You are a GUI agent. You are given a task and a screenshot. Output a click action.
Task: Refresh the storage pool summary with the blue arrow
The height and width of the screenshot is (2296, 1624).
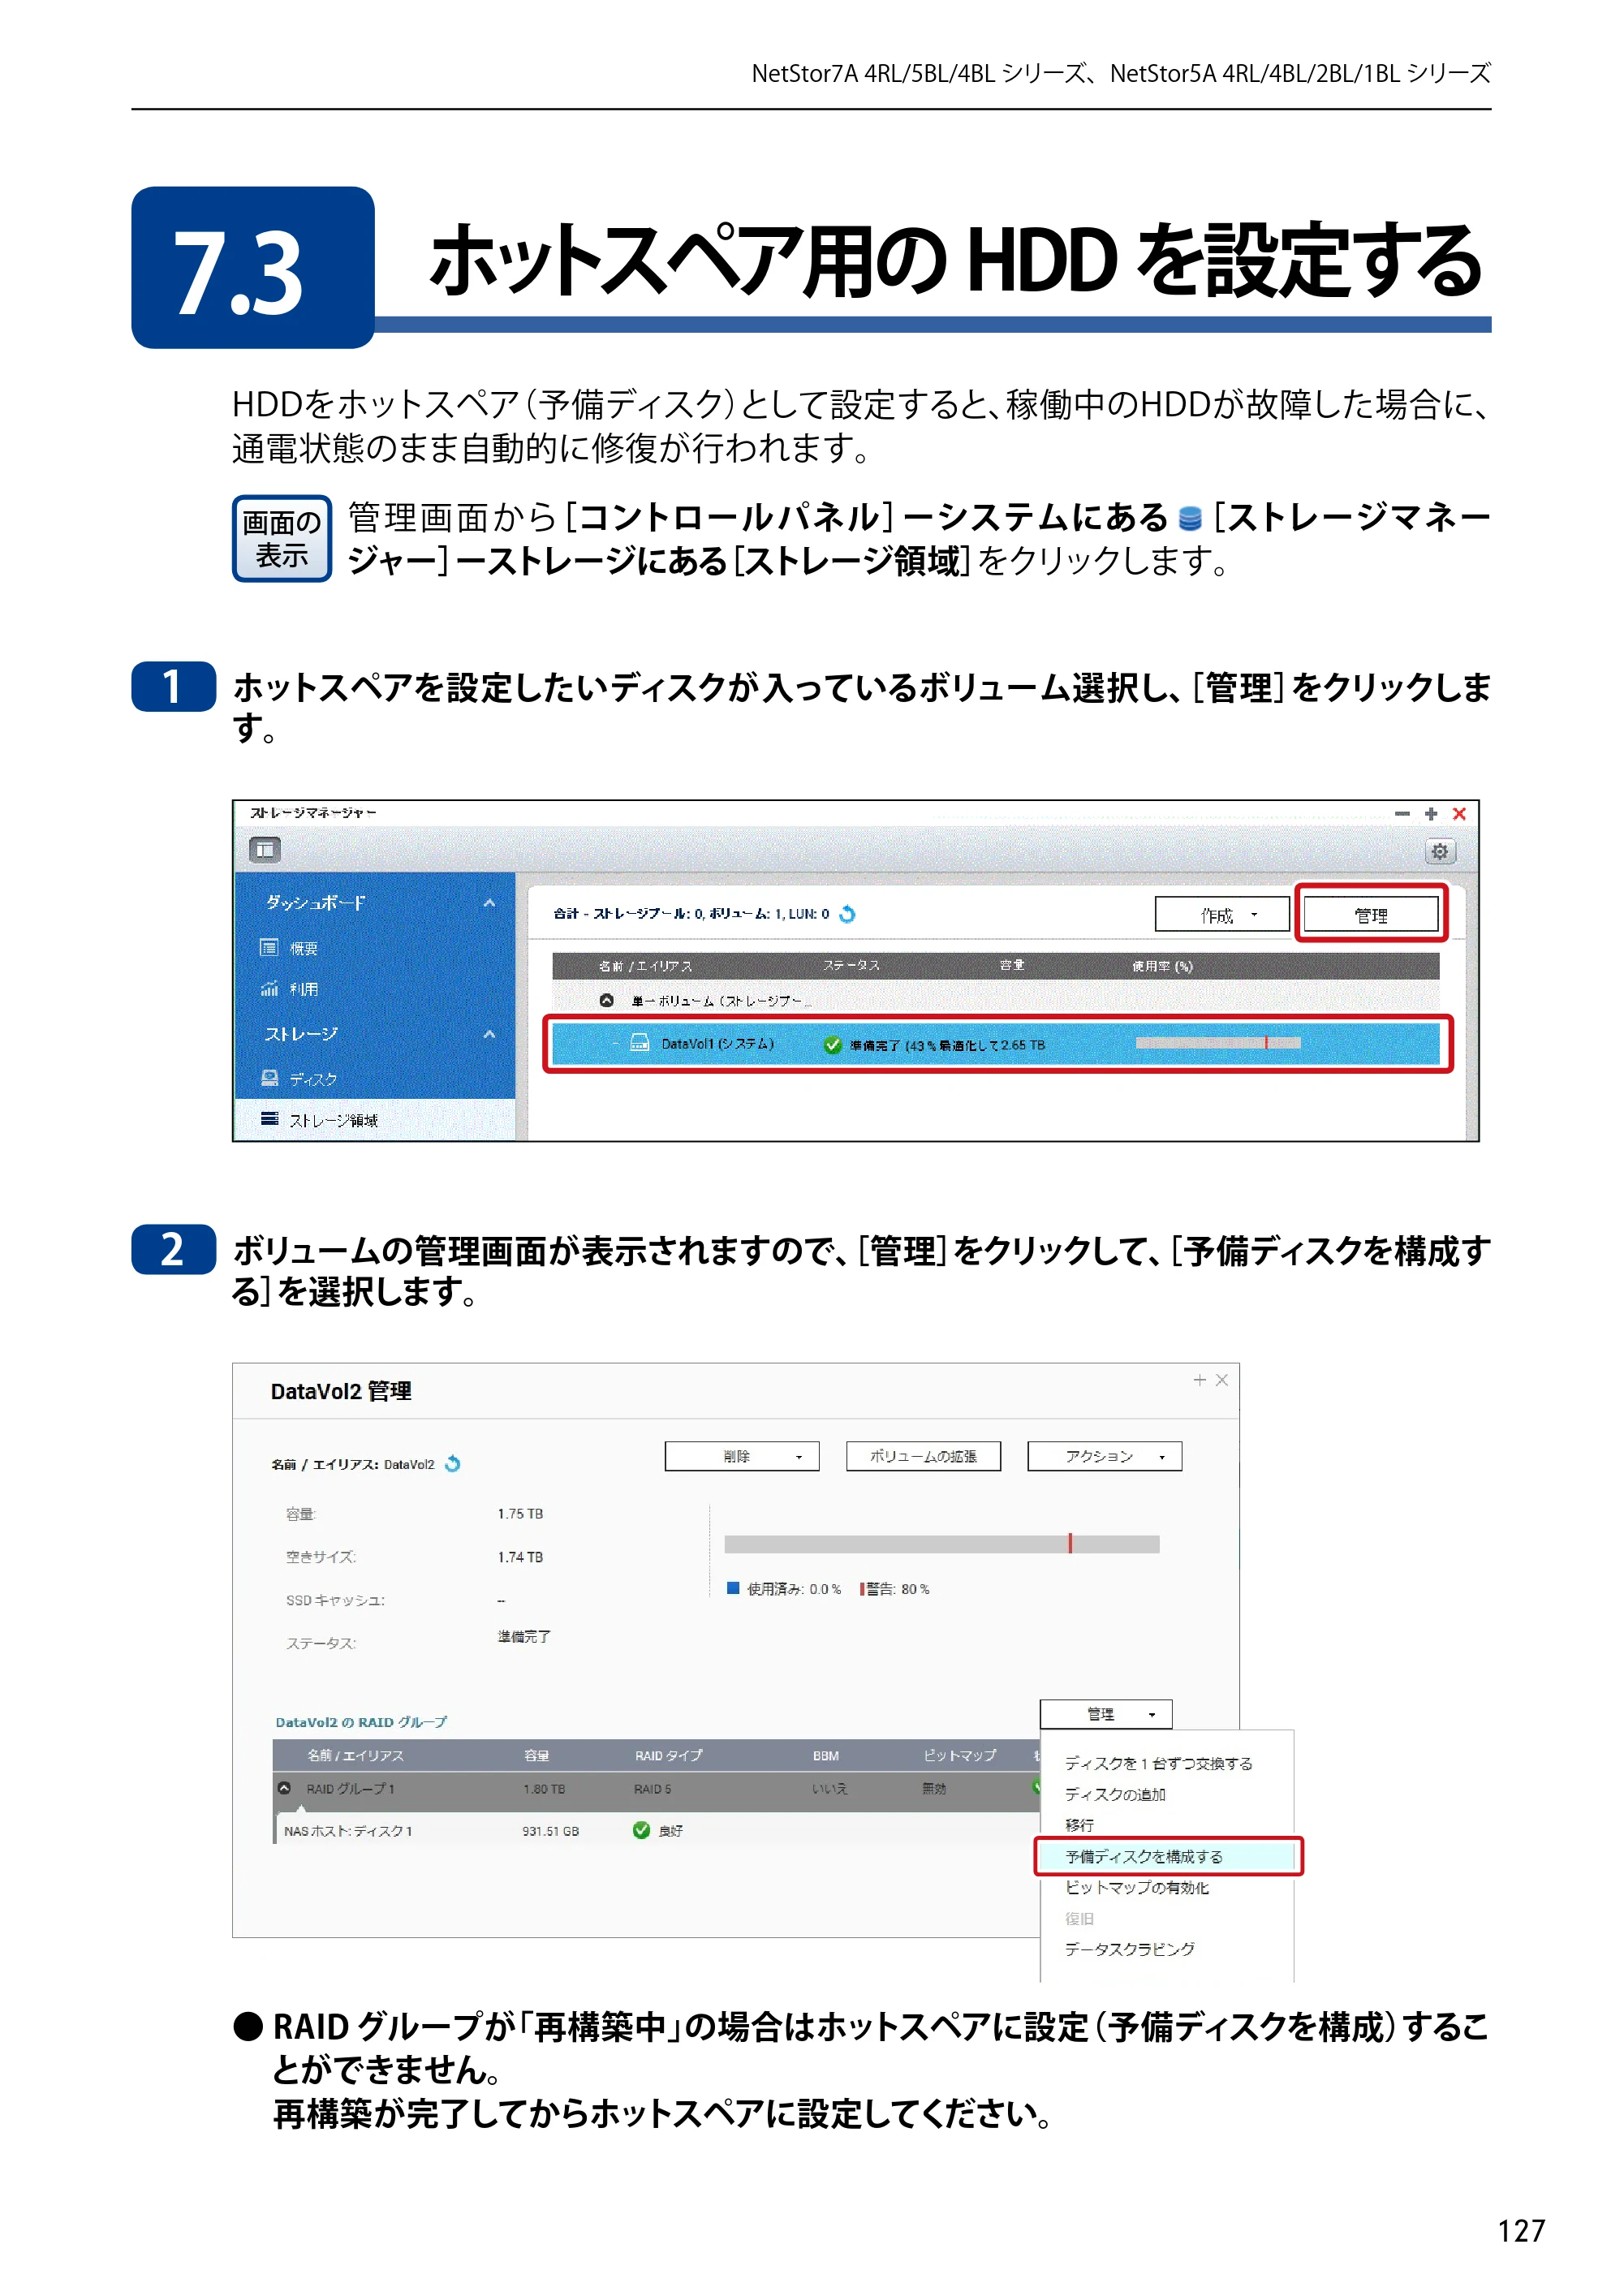(847, 914)
